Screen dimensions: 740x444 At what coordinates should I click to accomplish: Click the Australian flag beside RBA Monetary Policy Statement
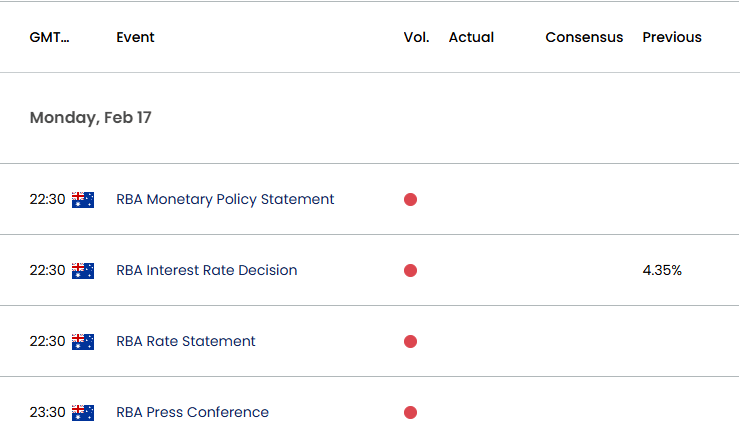(x=83, y=200)
